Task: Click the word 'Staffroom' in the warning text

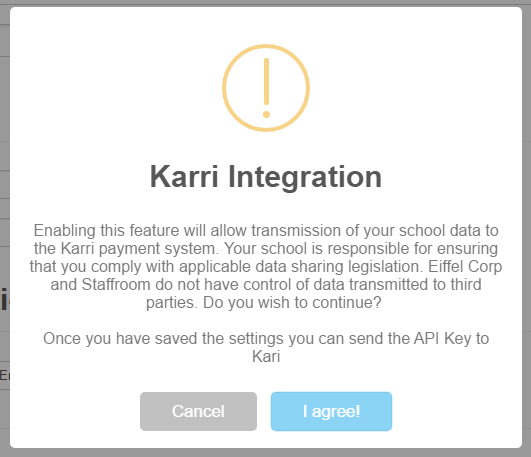Action: tap(116, 285)
